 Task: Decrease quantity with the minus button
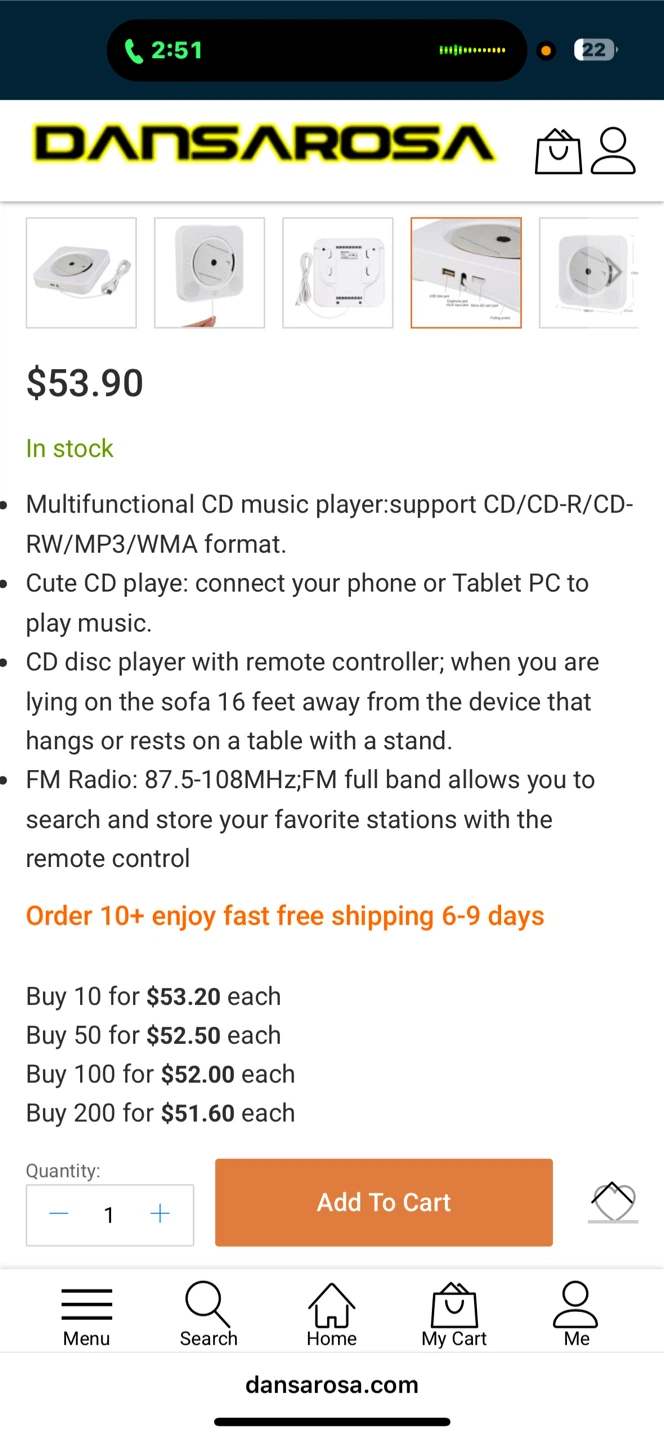coord(59,1214)
